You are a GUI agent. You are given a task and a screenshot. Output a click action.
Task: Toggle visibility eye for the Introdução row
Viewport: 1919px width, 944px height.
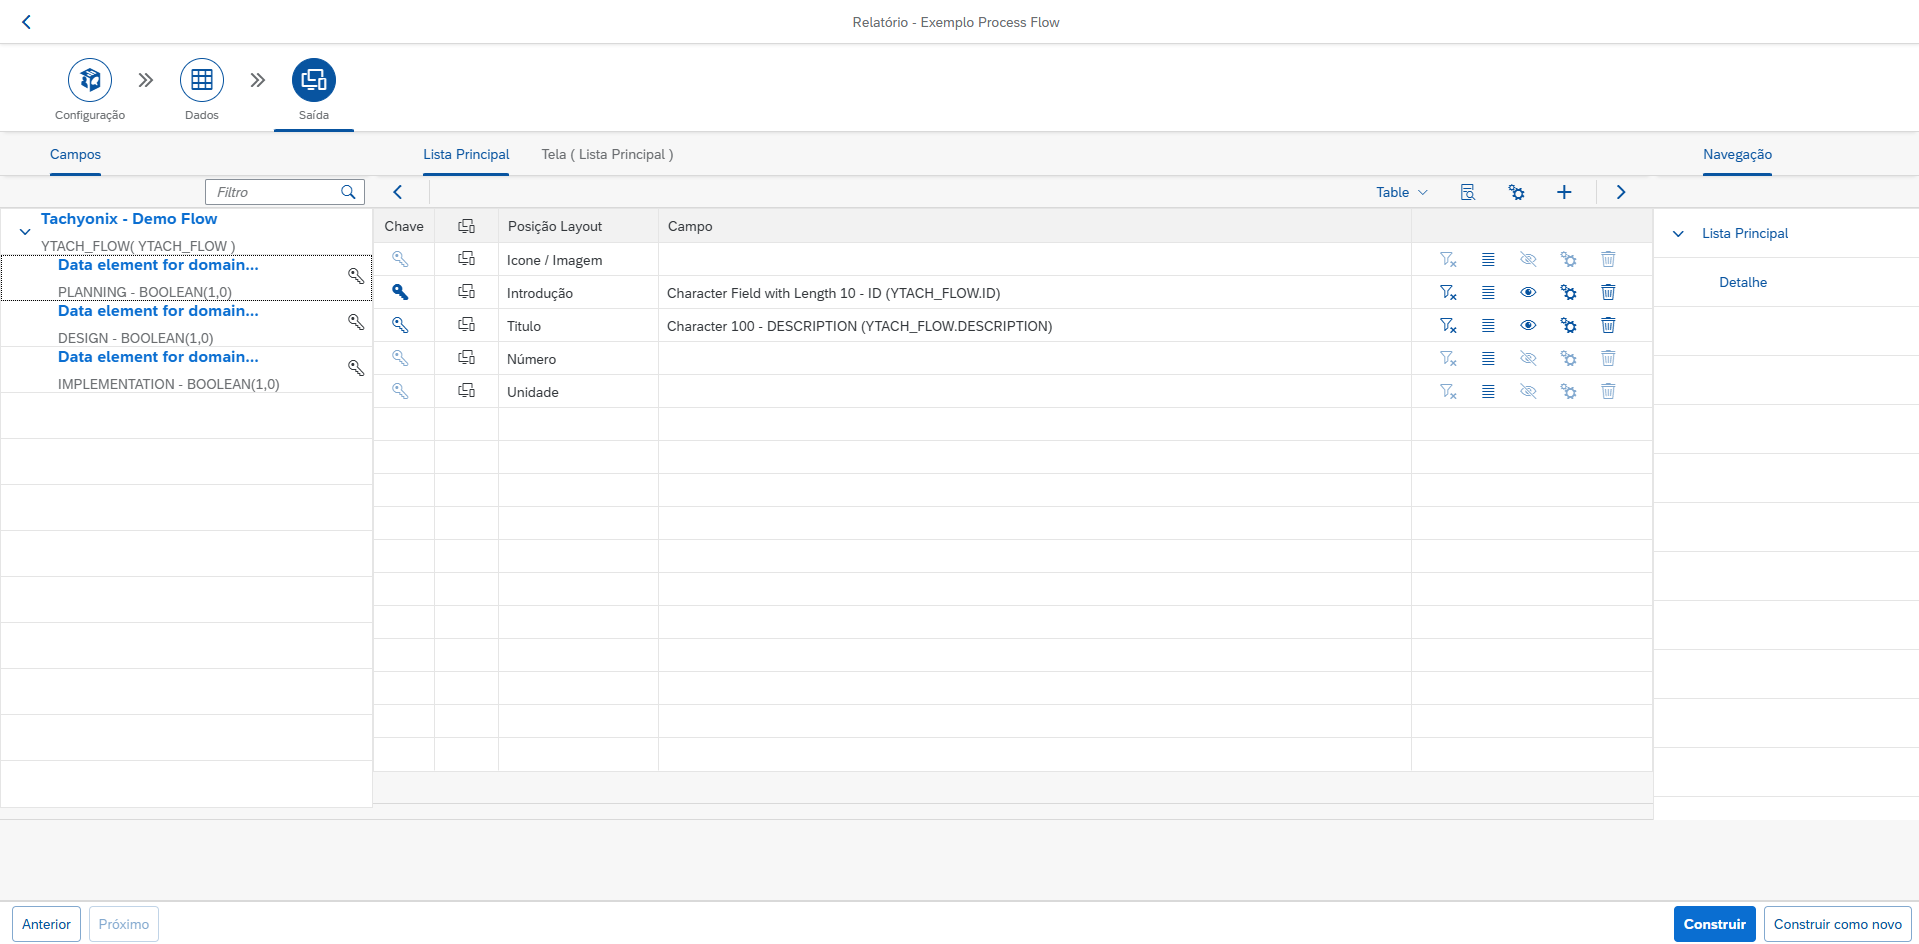click(1528, 292)
